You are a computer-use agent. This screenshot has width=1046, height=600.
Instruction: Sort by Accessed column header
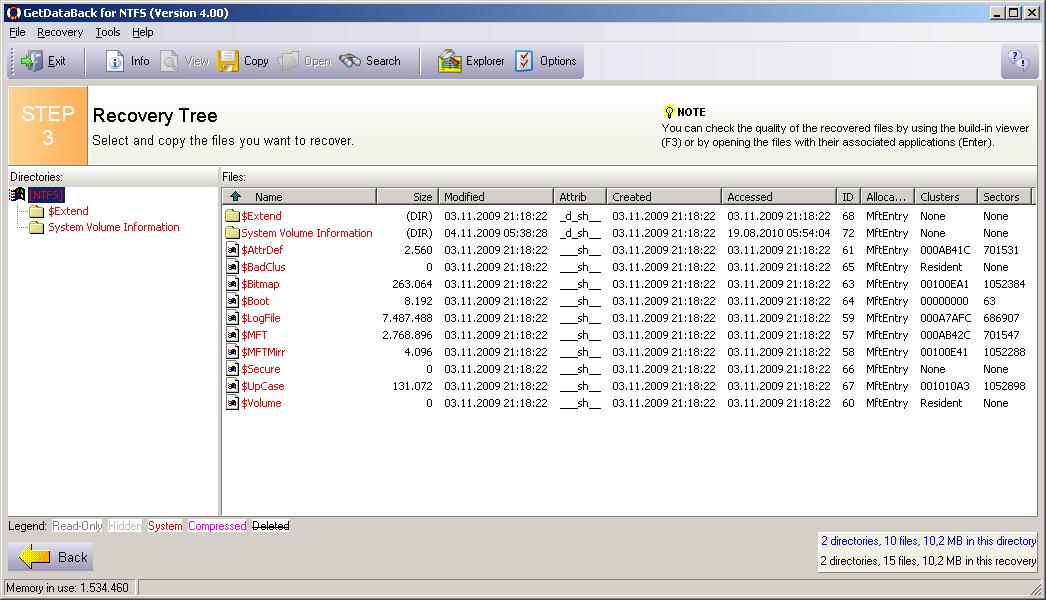coord(778,196)
